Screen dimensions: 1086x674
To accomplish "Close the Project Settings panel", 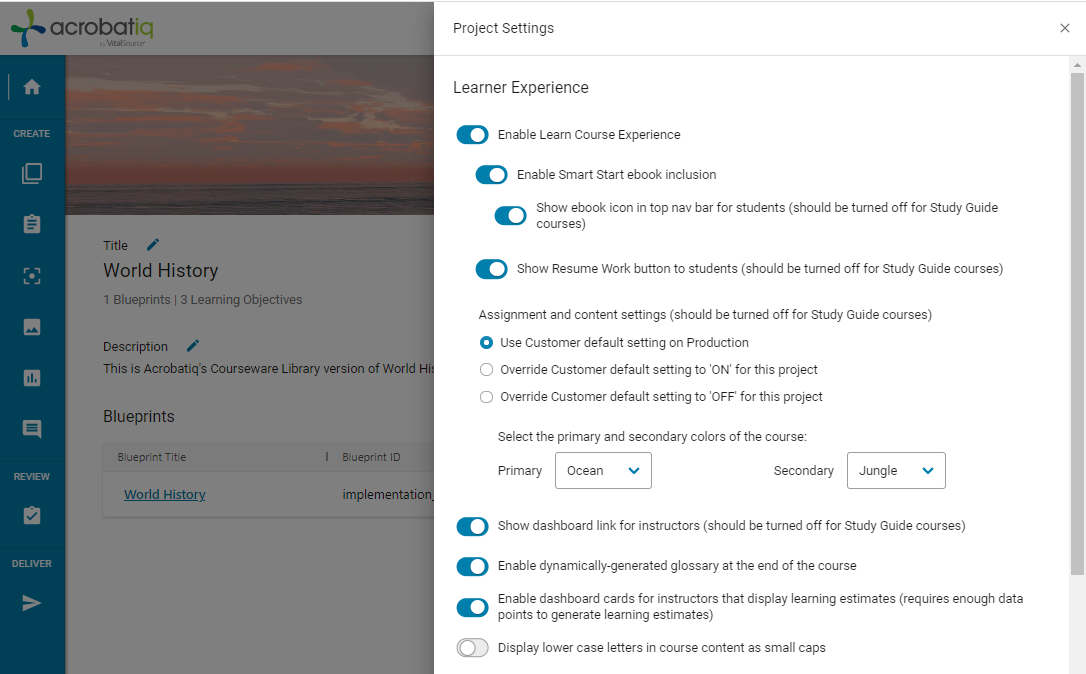I will (x=1065, y=28).
